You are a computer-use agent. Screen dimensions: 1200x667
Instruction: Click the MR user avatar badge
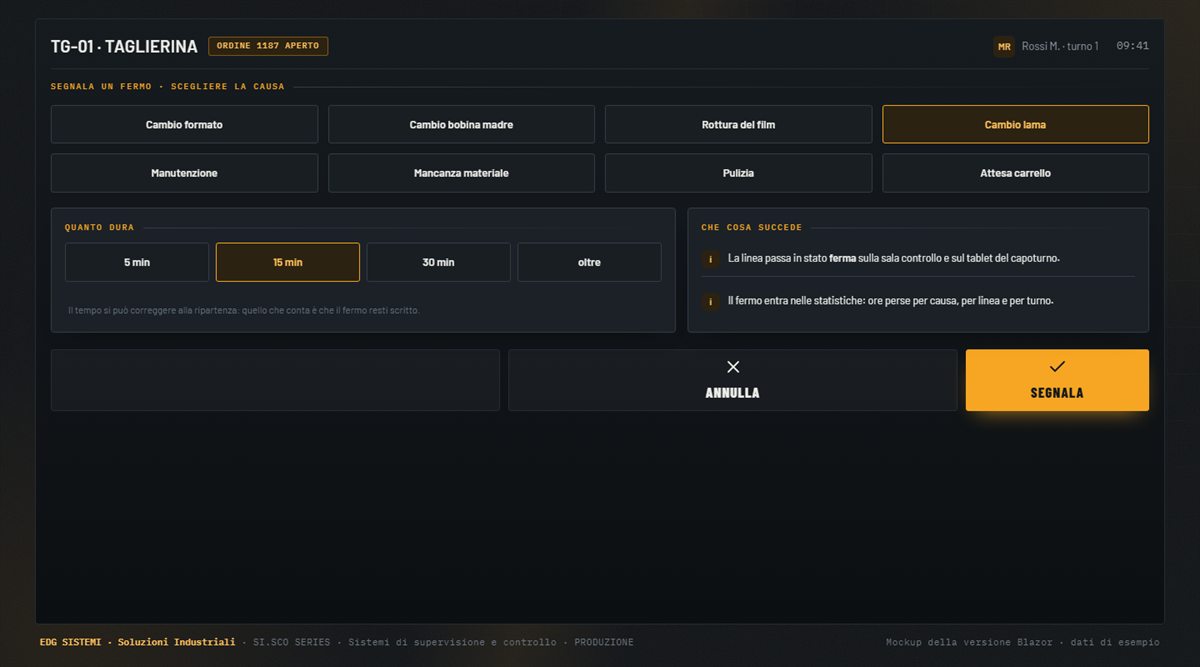(x=1004, y=46)
